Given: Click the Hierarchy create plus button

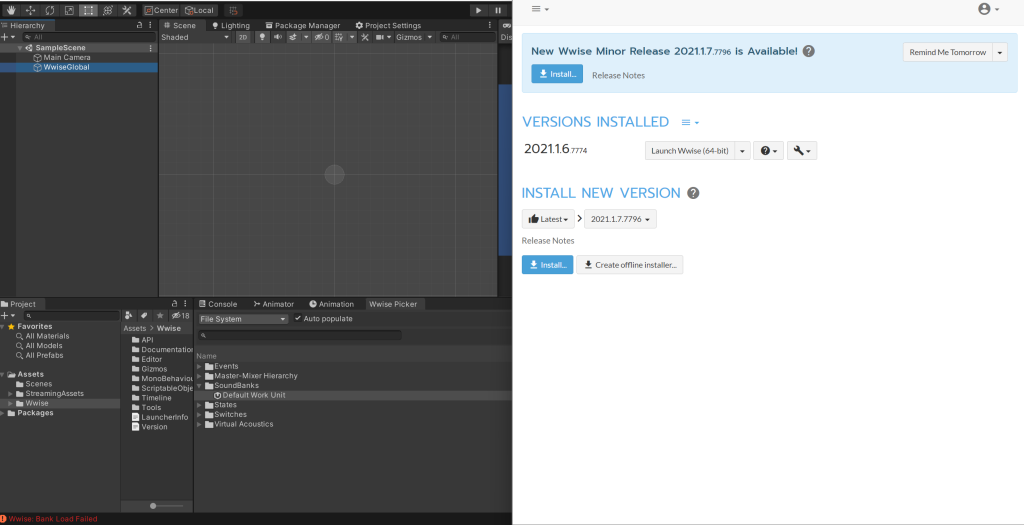Looking at the screenshot, I should pyautogui.click(x=5, y=37).
